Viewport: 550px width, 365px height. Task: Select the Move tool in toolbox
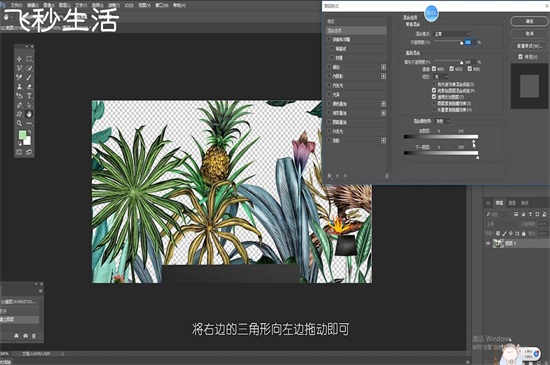point(19,59)
